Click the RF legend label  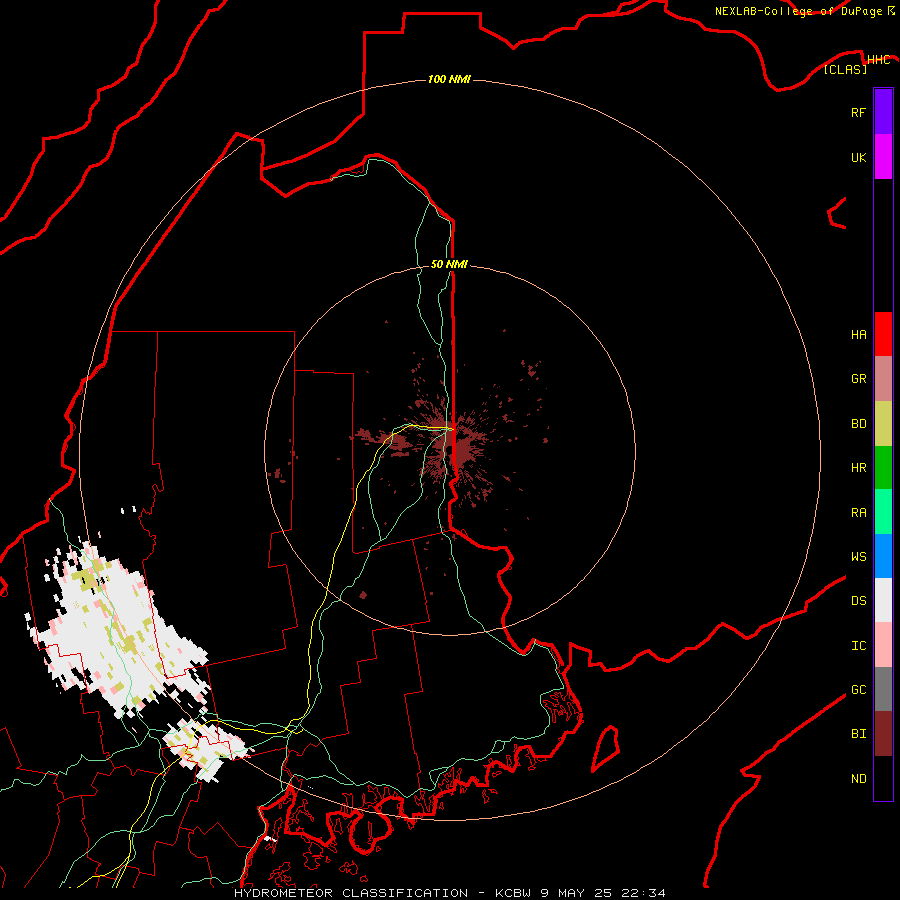point(858,112)
